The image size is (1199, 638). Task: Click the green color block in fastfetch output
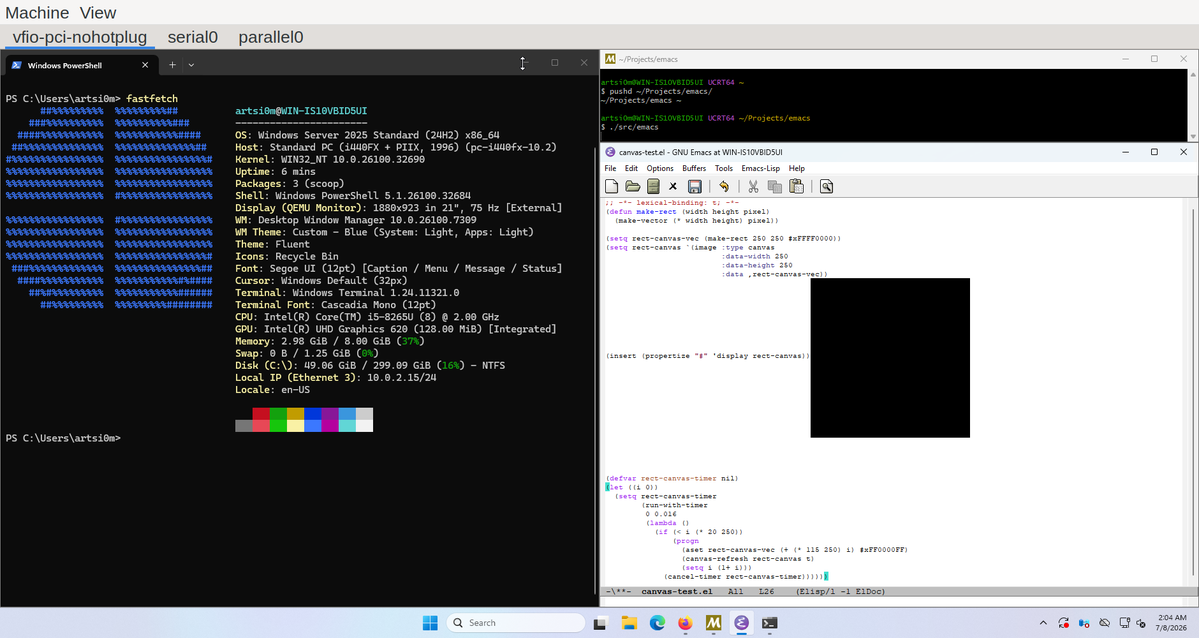pyautogui.click(x=278, y=414)
